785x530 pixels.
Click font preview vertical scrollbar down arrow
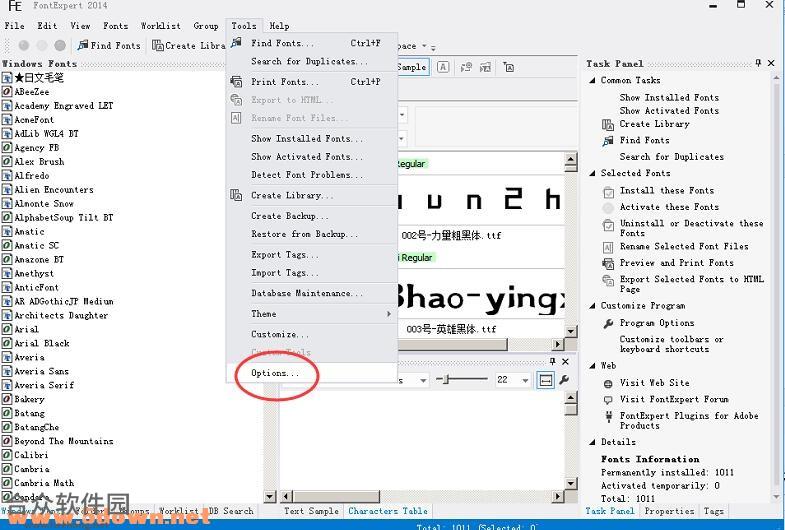(570, 331)
